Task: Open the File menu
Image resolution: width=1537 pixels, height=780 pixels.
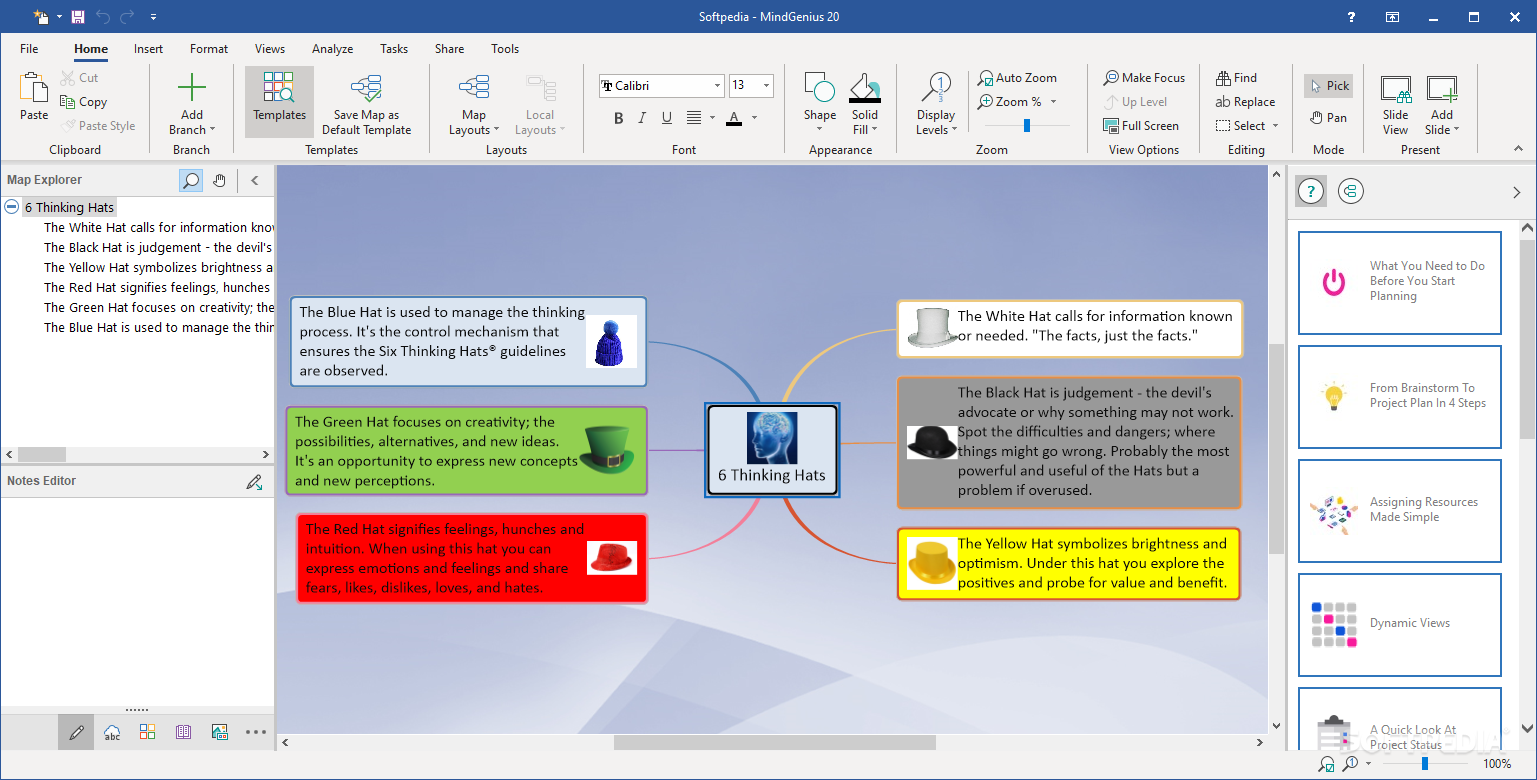Action: (x=29, y=49)
